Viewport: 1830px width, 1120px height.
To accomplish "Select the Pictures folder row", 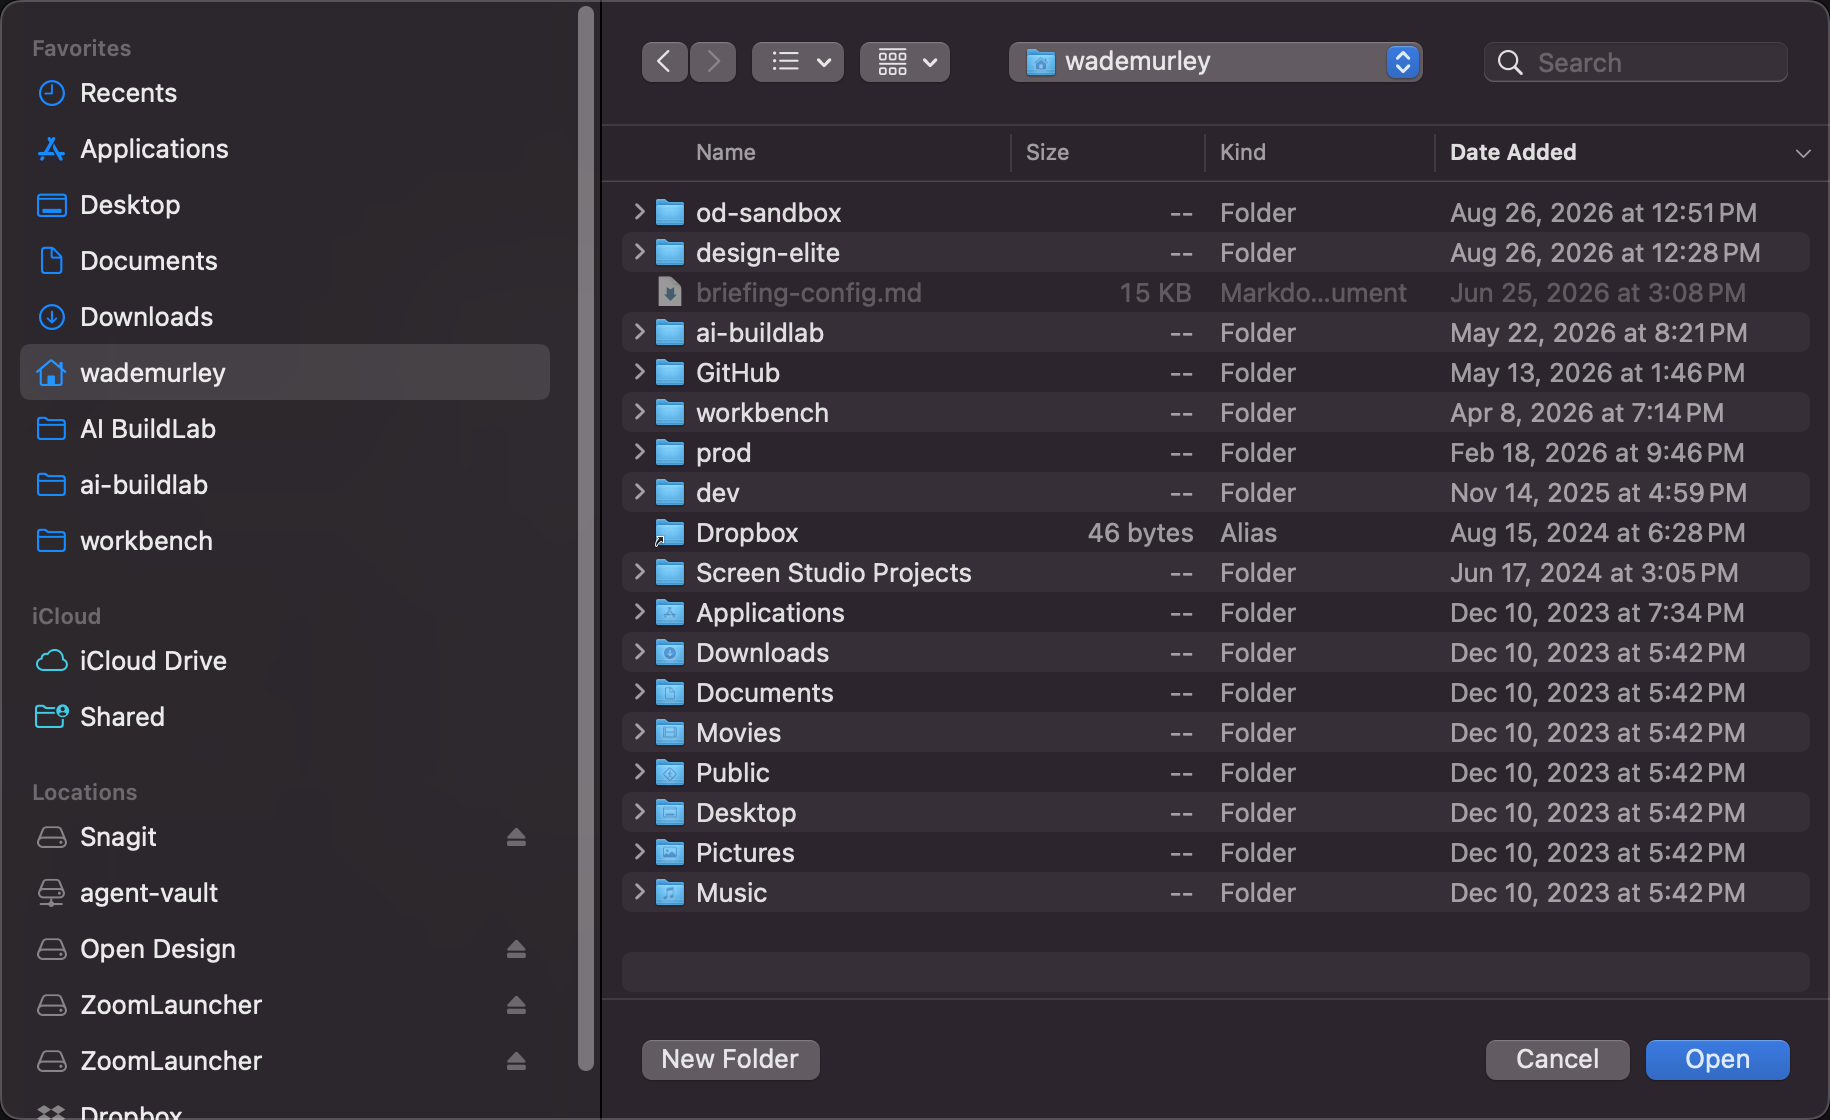I will point(1216,852).
